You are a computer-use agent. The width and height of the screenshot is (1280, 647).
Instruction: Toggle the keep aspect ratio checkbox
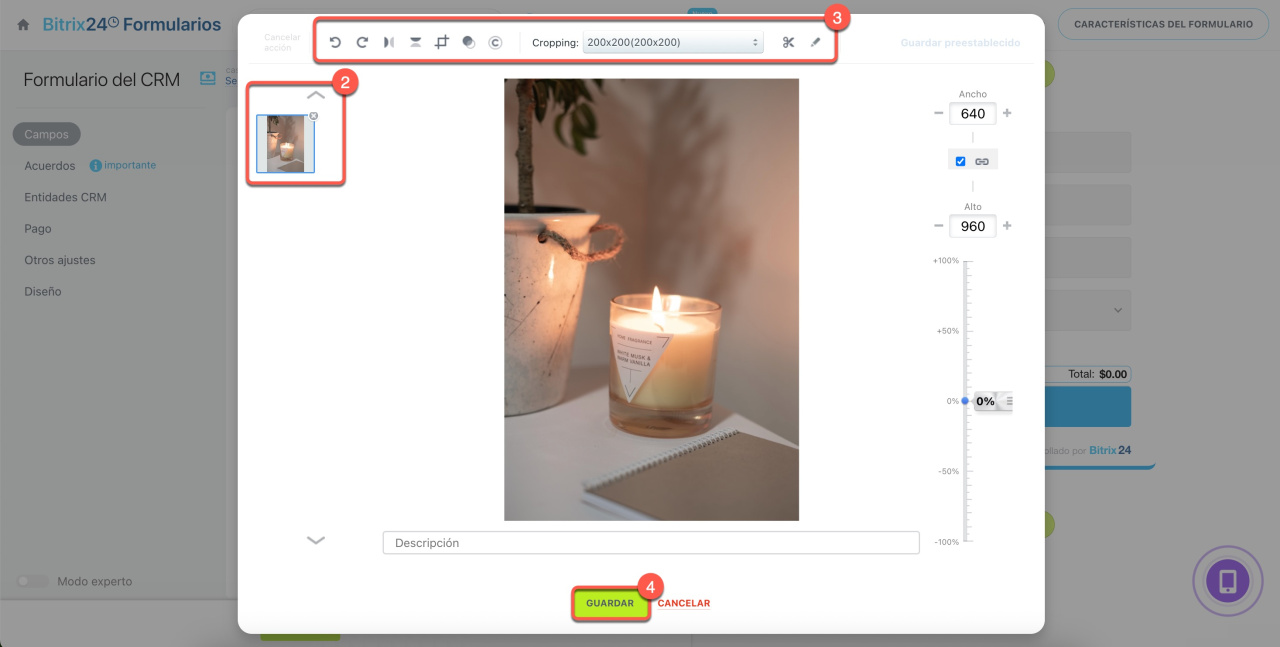(960, 161)
